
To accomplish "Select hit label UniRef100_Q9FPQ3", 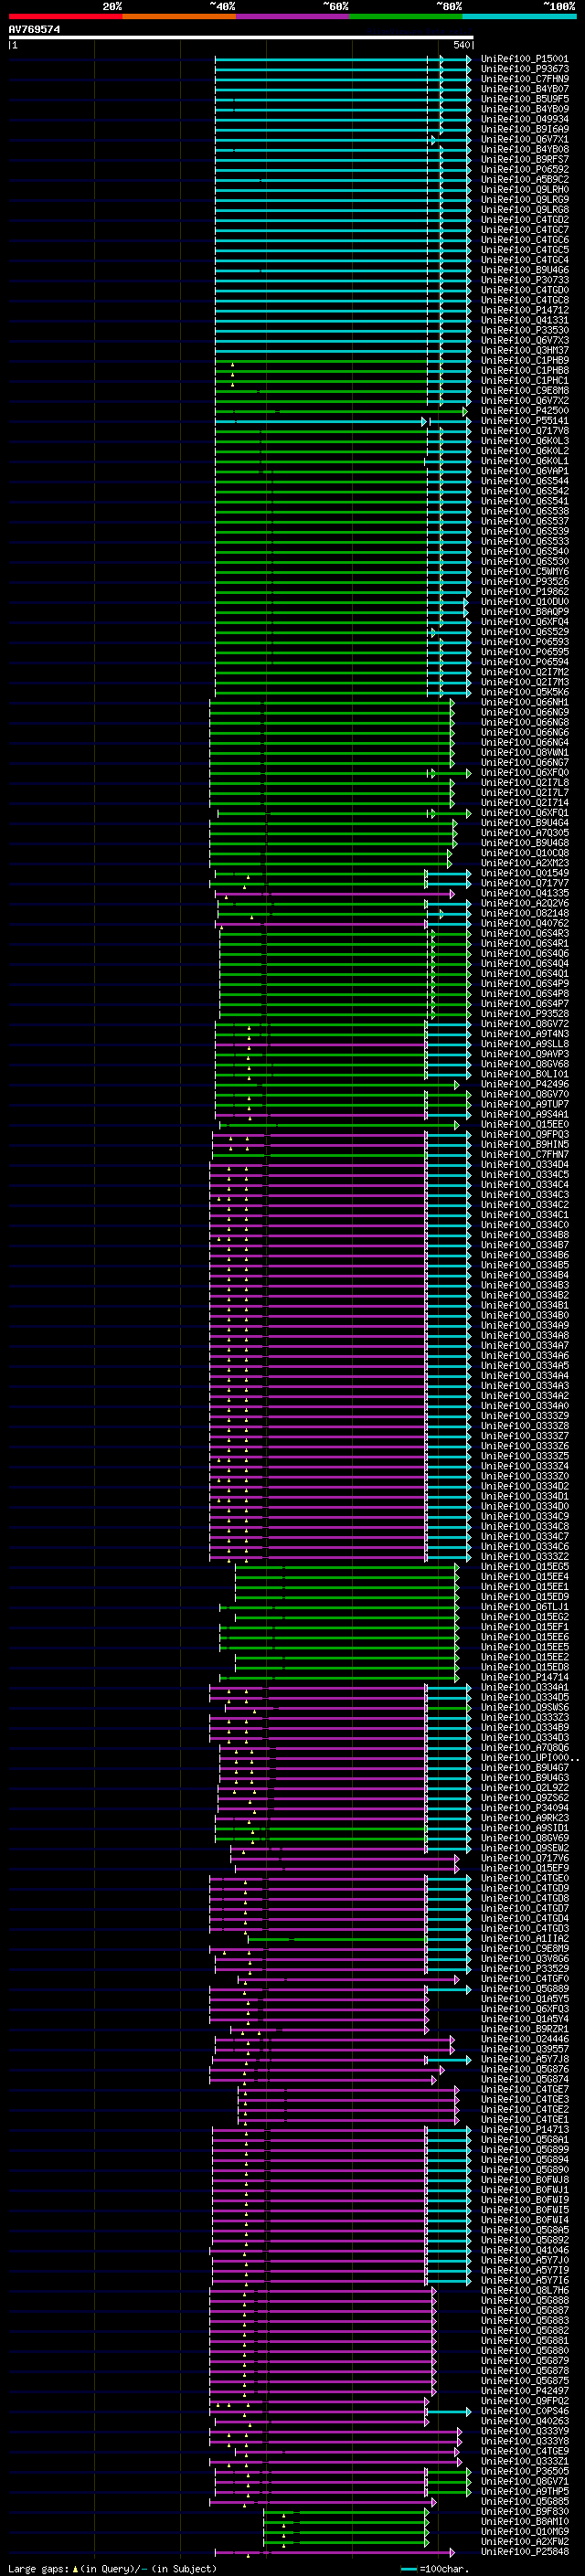I will coord(525,1134).
